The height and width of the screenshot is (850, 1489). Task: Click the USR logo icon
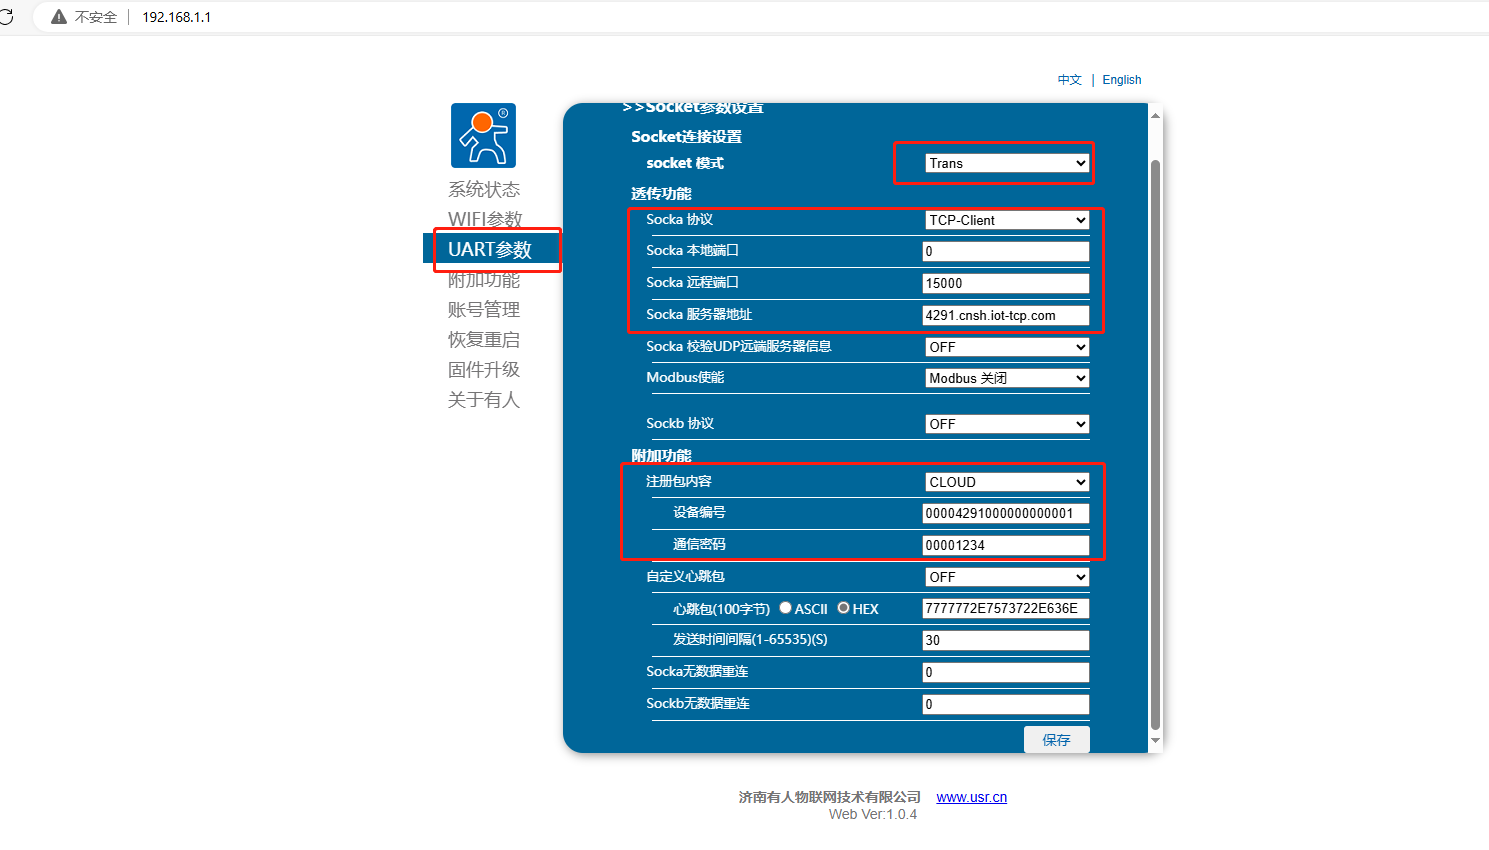pos(483,135)
